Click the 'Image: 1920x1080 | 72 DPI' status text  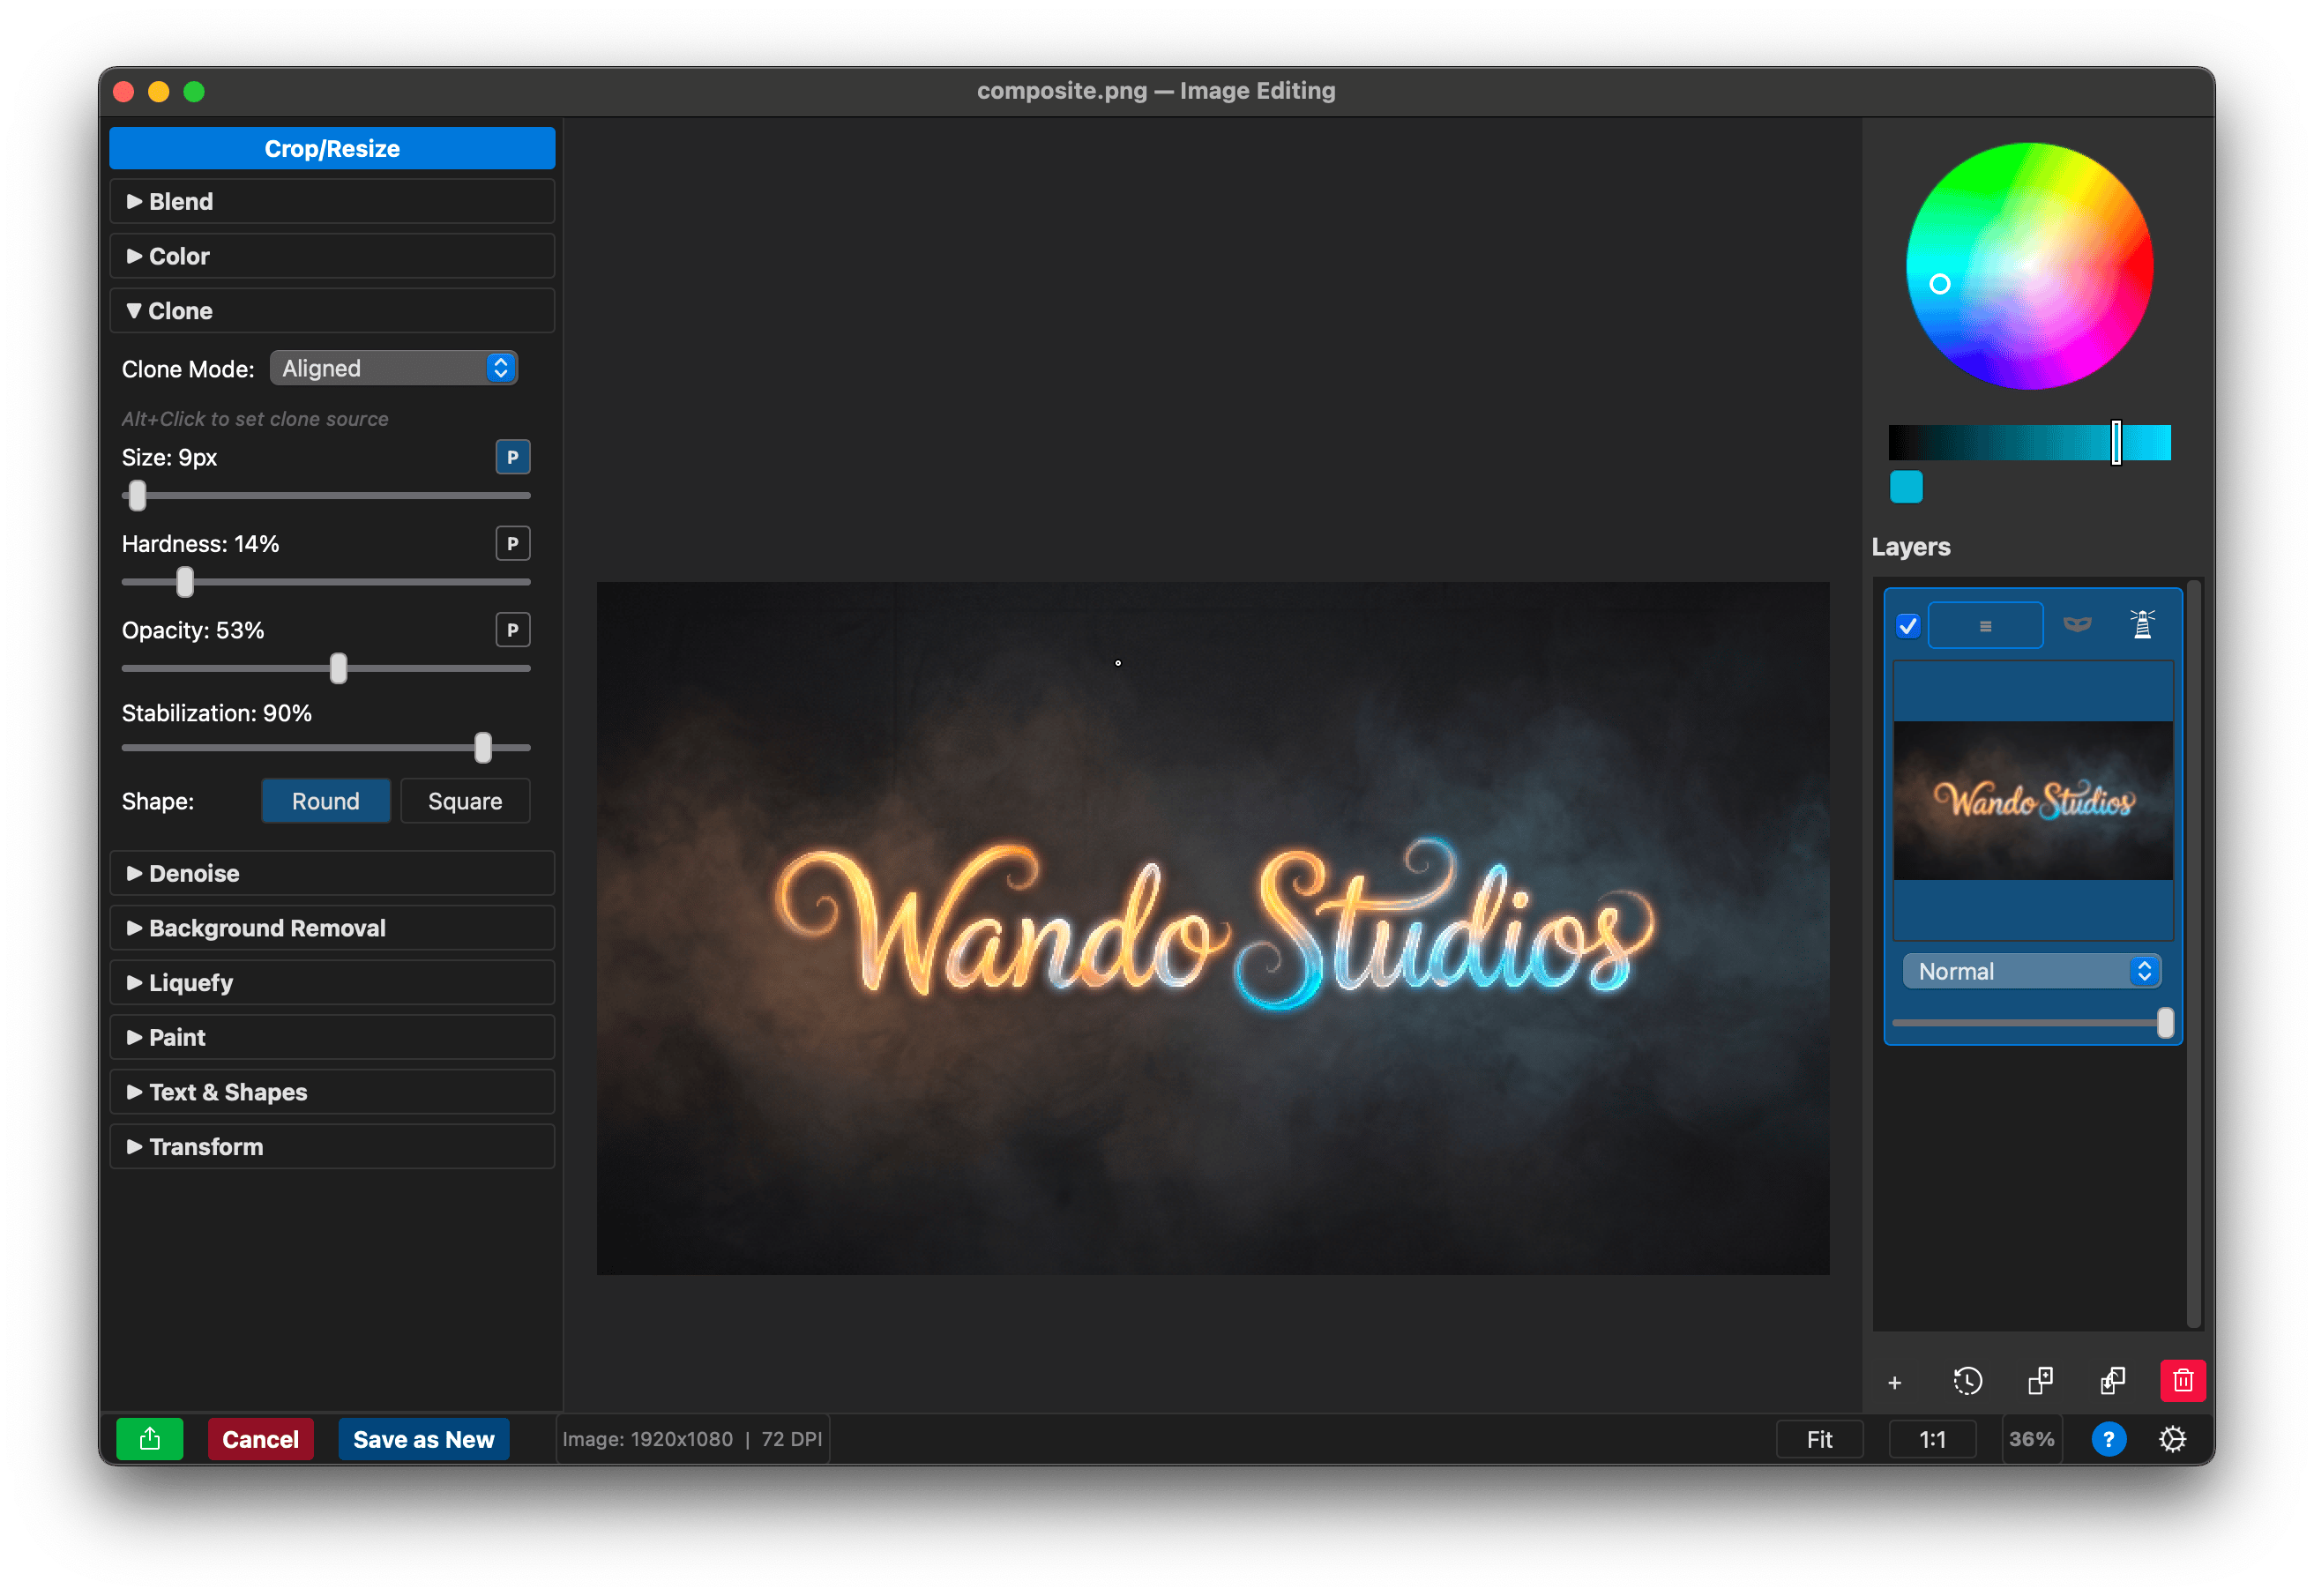[692, 1439]
